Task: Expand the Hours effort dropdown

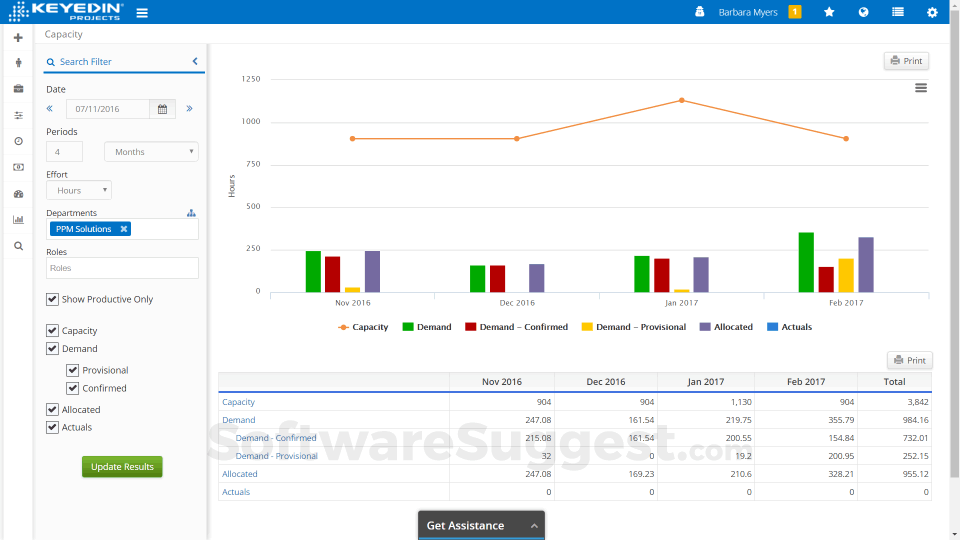Action: click(x=79, y=190)
